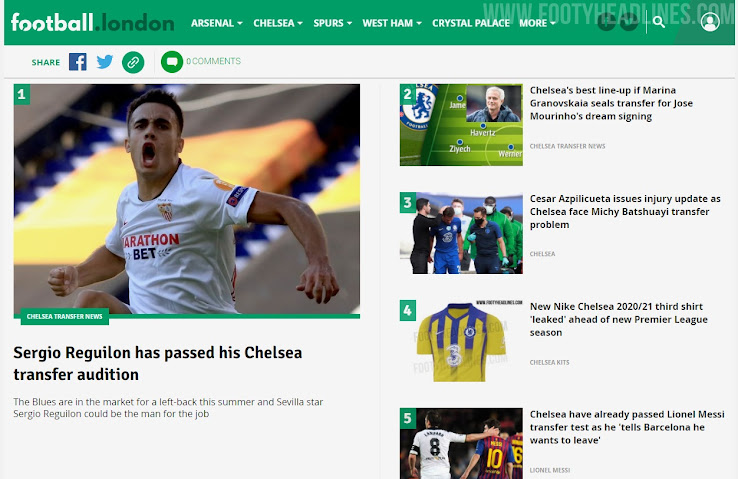This screenshot has height=479, width=738.
Task: Copy the article link with the chain icon
Action: click(x=133, y=62)
